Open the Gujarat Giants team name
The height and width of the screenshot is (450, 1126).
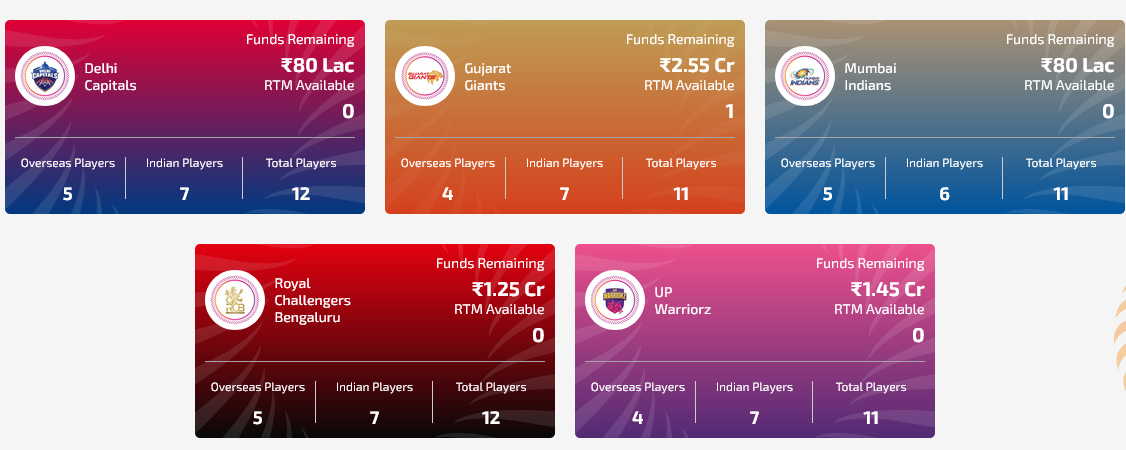pyautogui.click(x=488, y=77)
